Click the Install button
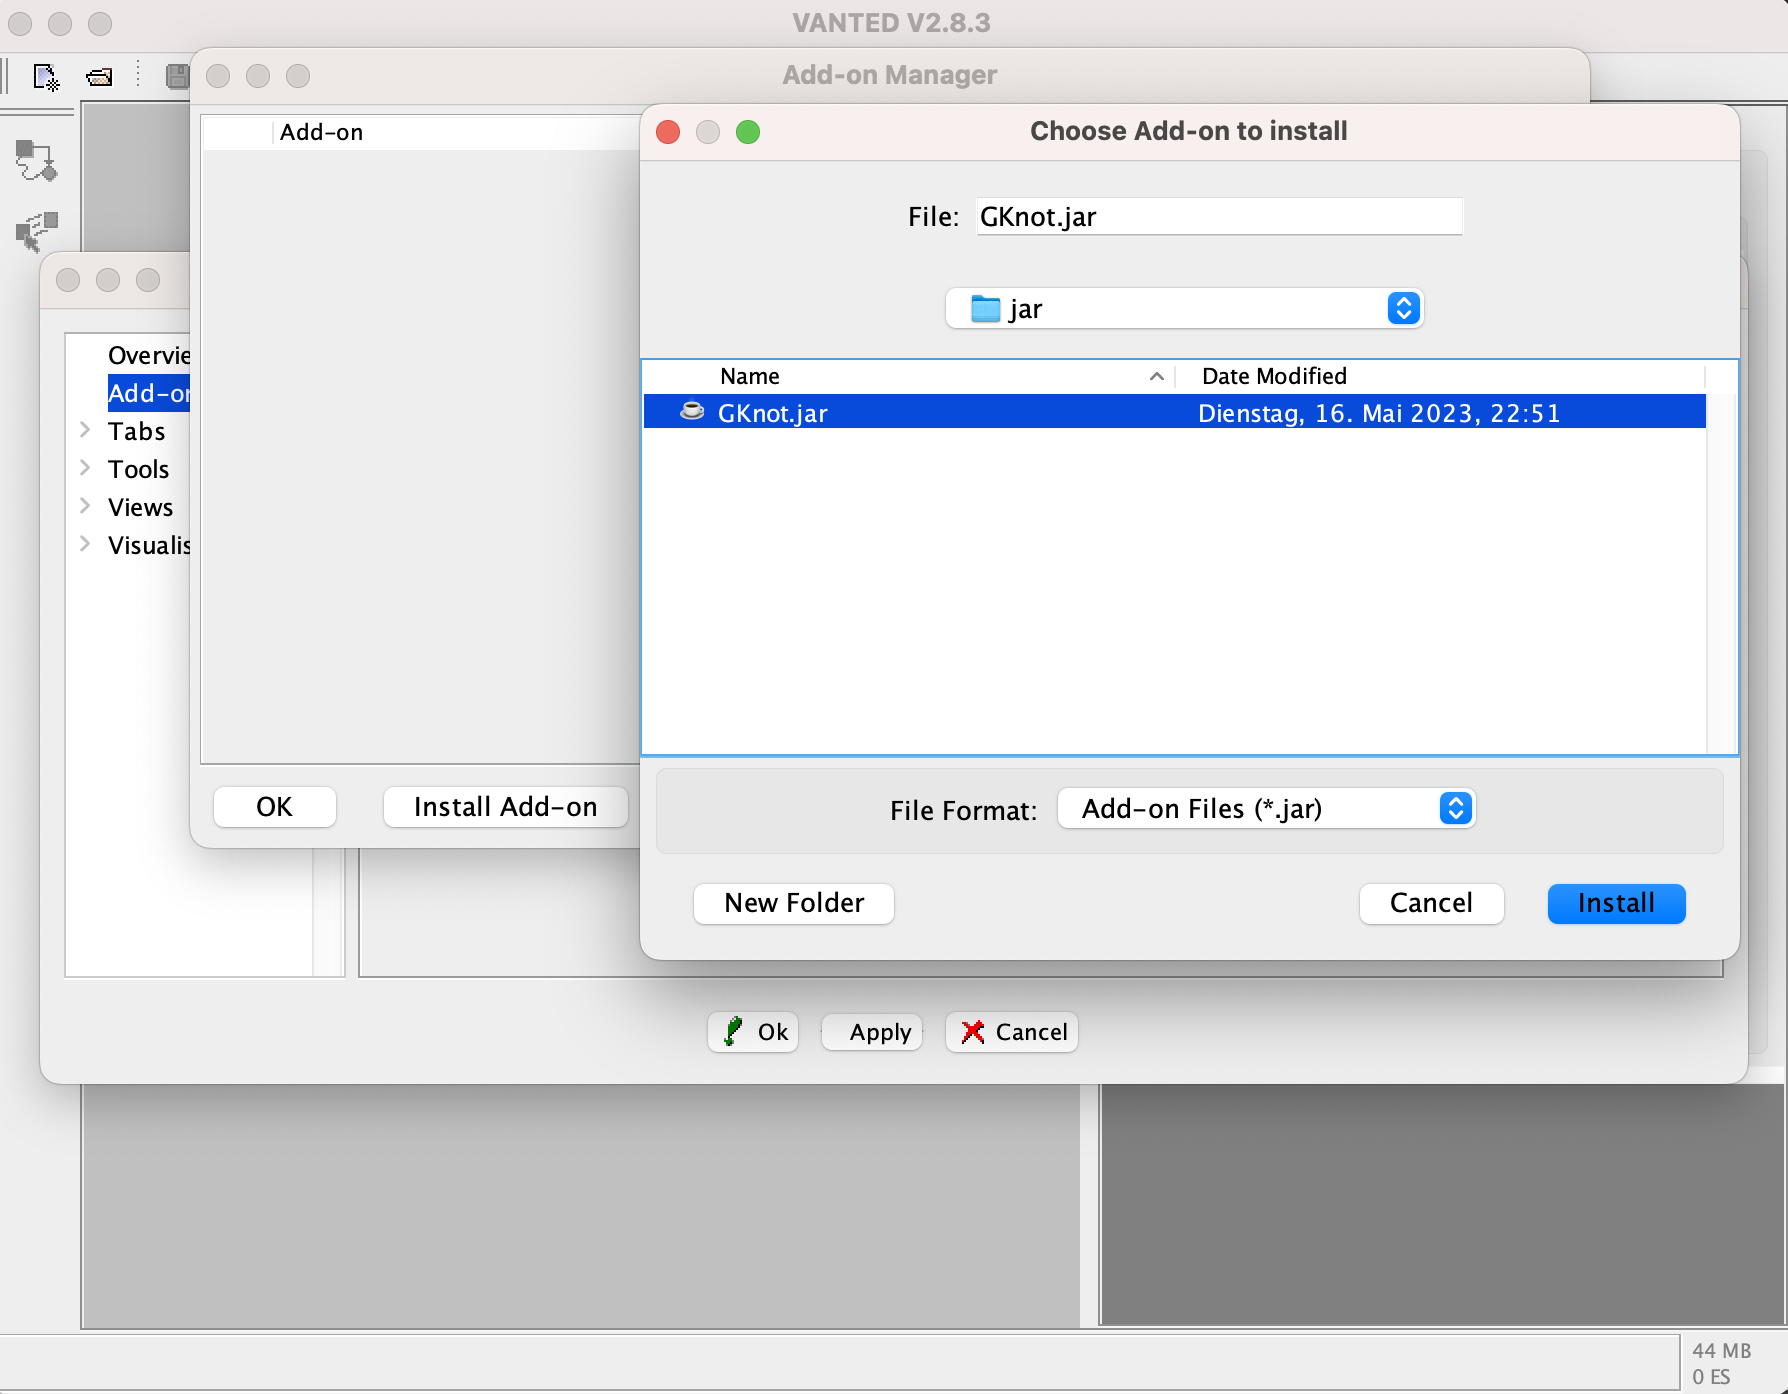The image size is (1788, 1394). [x=1615, y=903]
